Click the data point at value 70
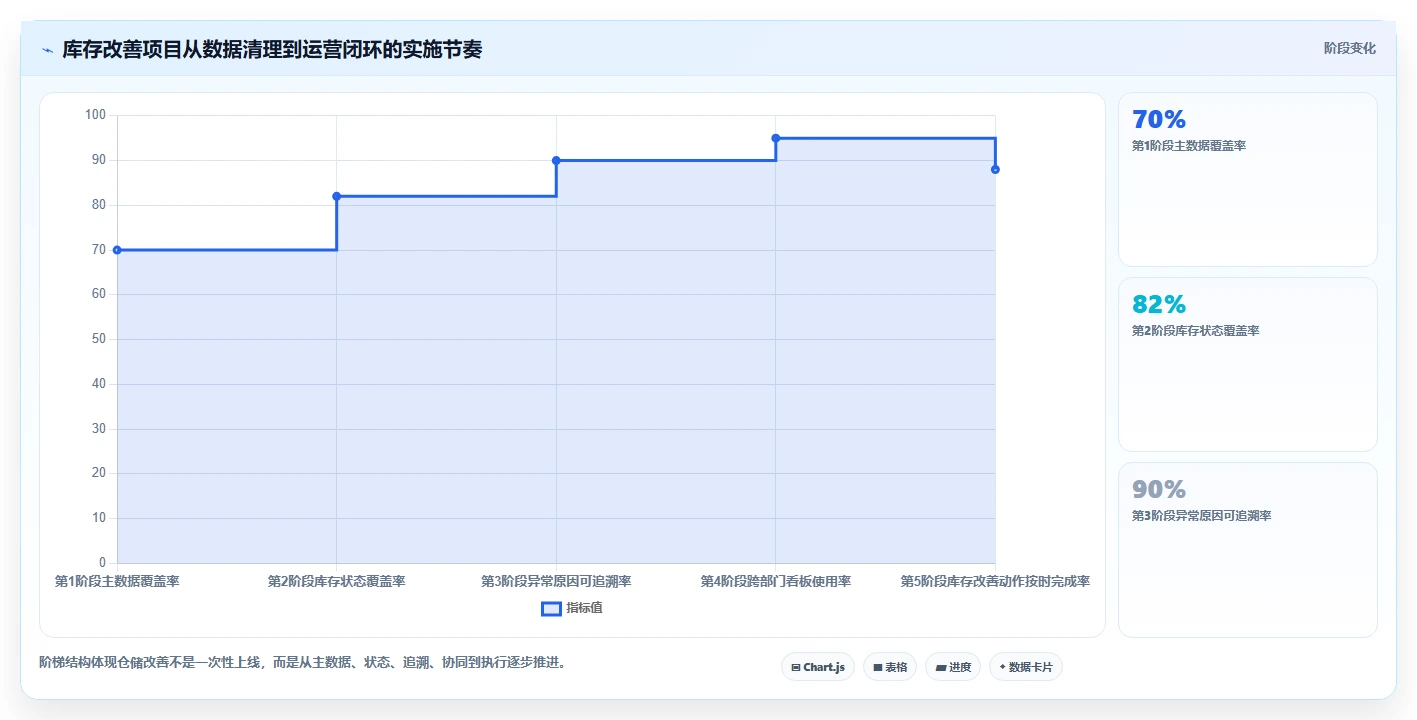The height and width of the screenshot is (720, 1417). 117,250
